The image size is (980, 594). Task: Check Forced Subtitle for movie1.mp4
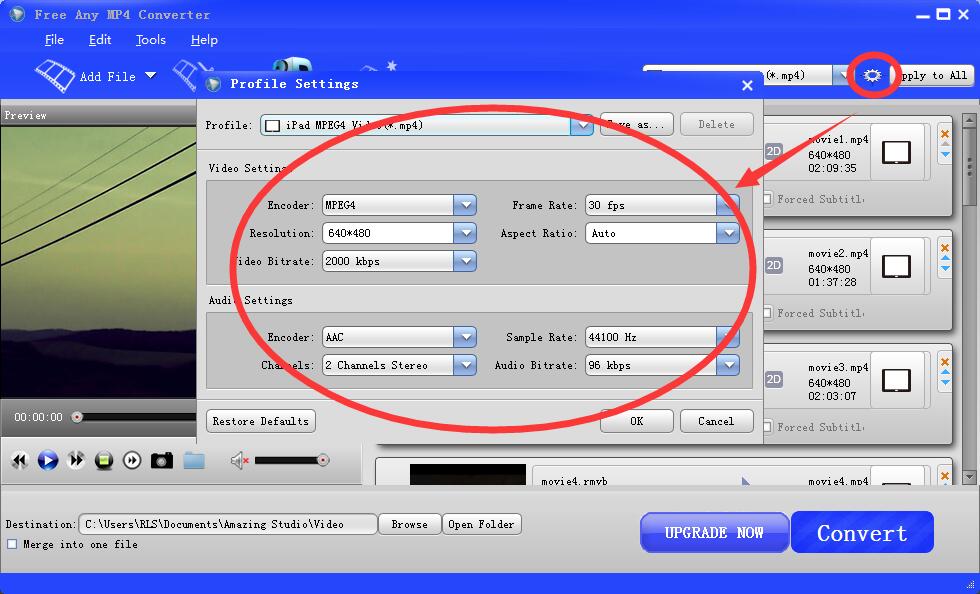tap(767, 199)
